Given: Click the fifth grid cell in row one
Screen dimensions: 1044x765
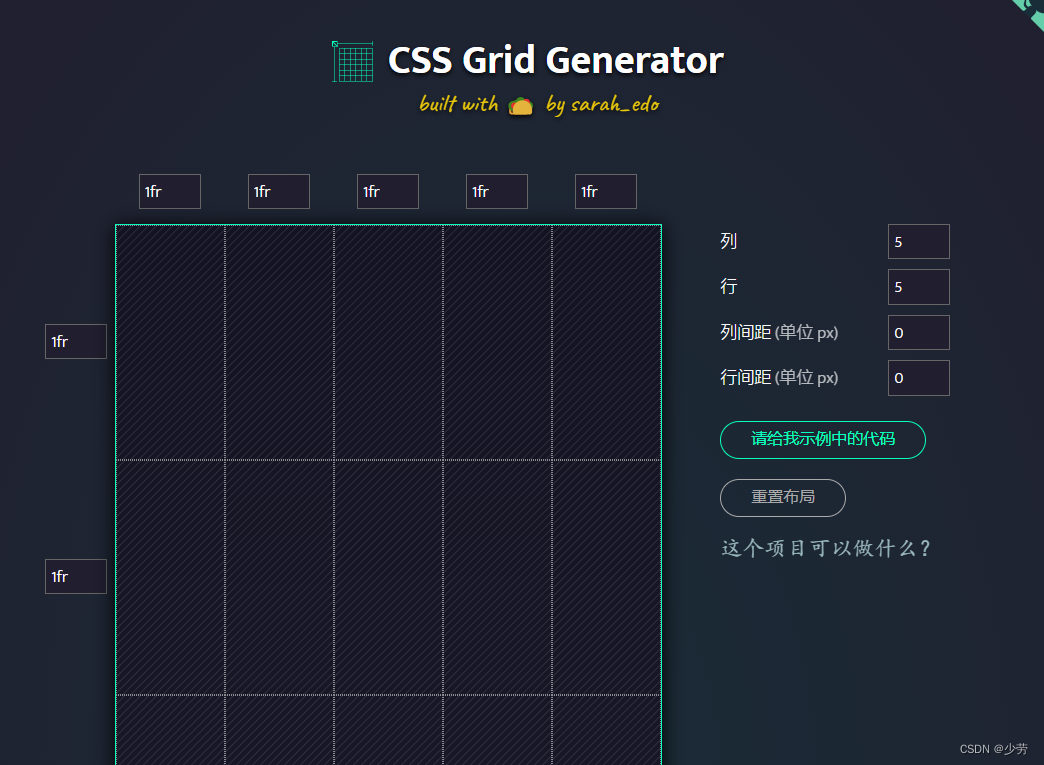Looking at the screenshot, I should 606,342.
